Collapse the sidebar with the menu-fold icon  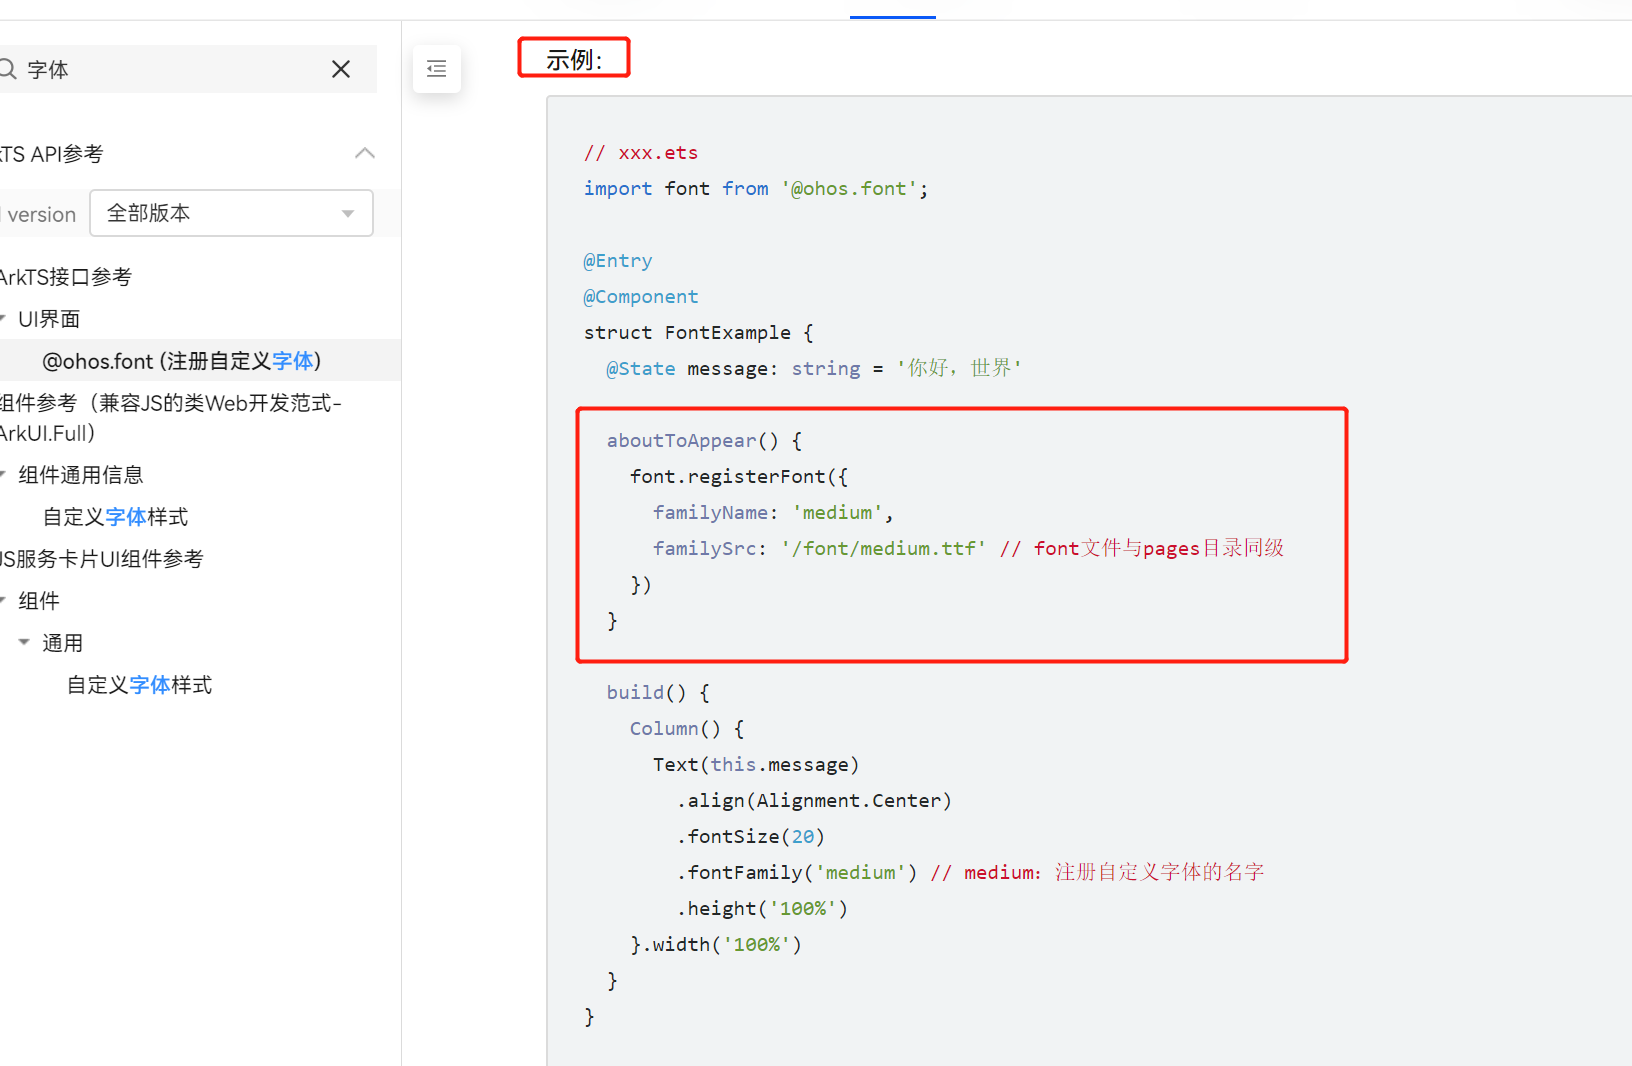(437, 69)
